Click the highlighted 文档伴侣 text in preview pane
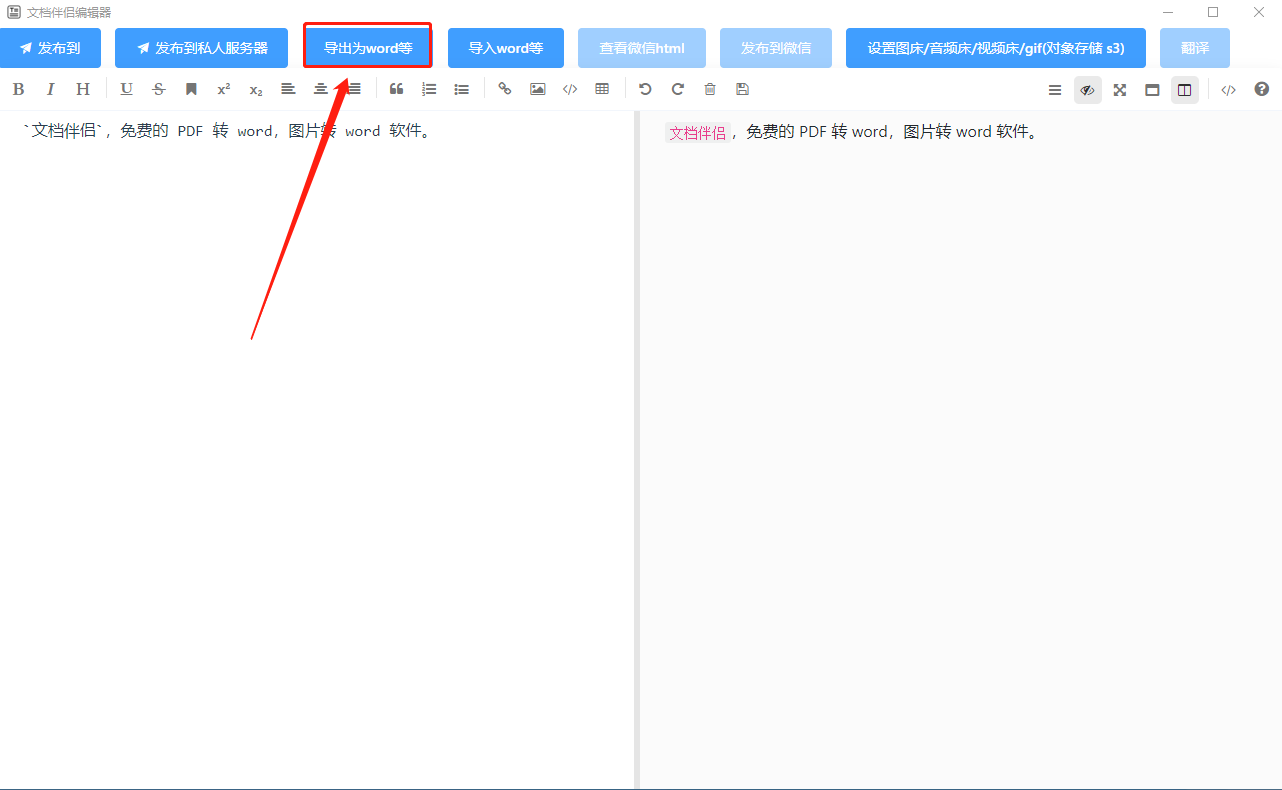Viewport: 1282px width, 790px height. point(698,133)
